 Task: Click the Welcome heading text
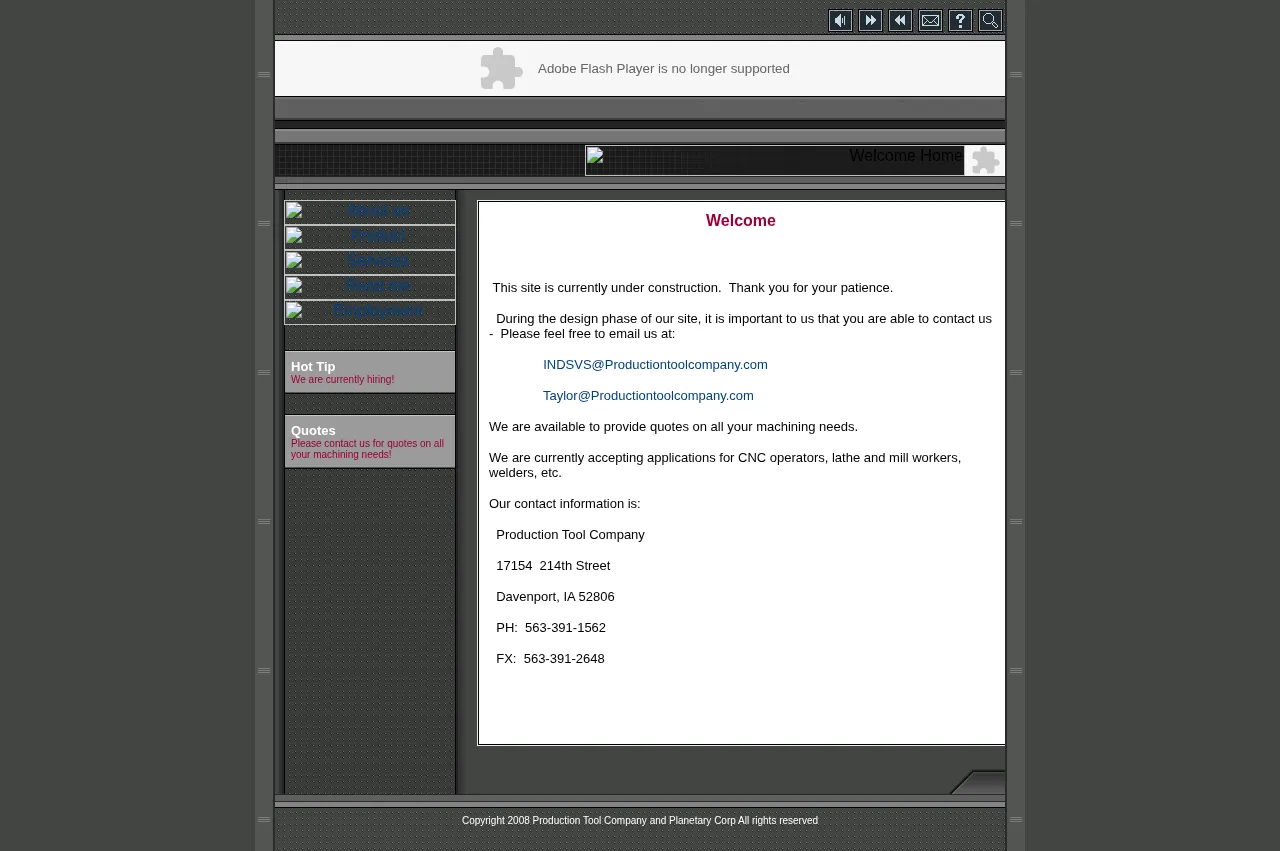coord(740,221)
